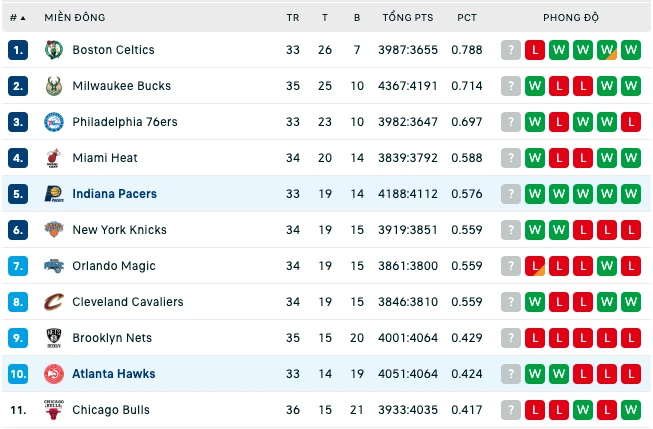Sort table by the # rank column
Image resolution: width=653 pixels, height=429 pixels.
(x=17, y=17)
